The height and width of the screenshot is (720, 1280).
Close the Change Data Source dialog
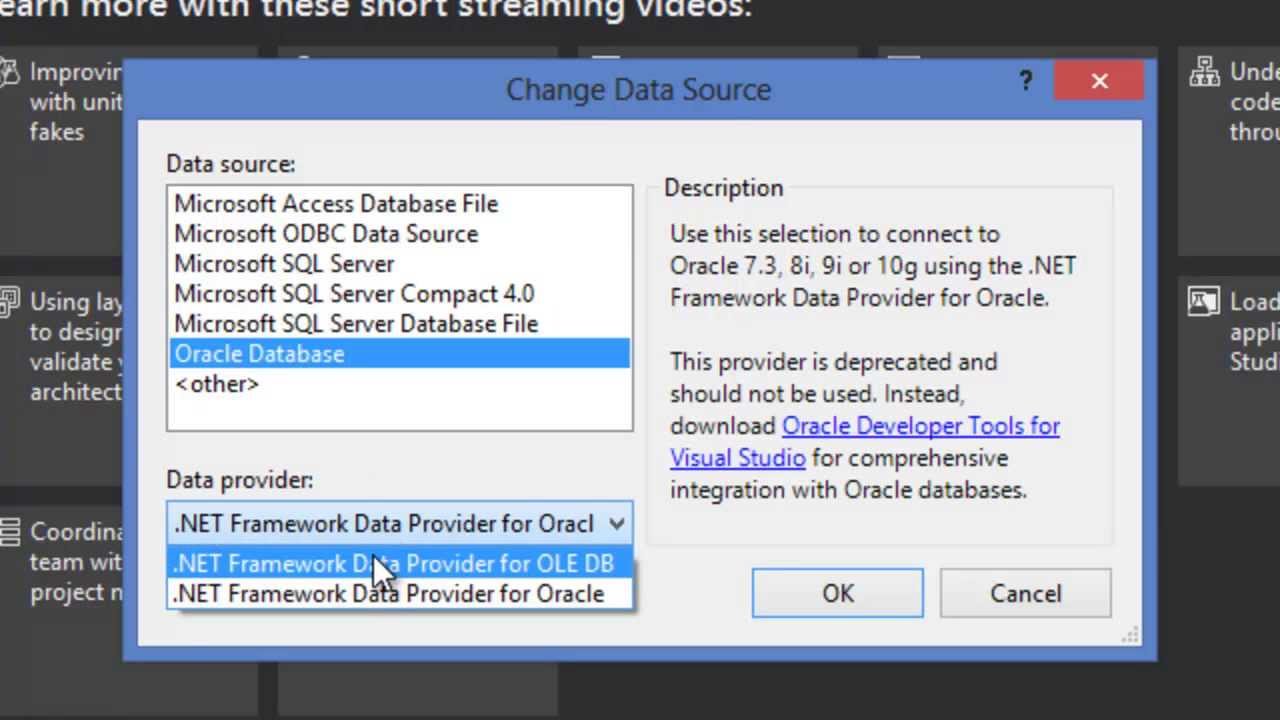pyautogui.click(x=1099, y=82)
